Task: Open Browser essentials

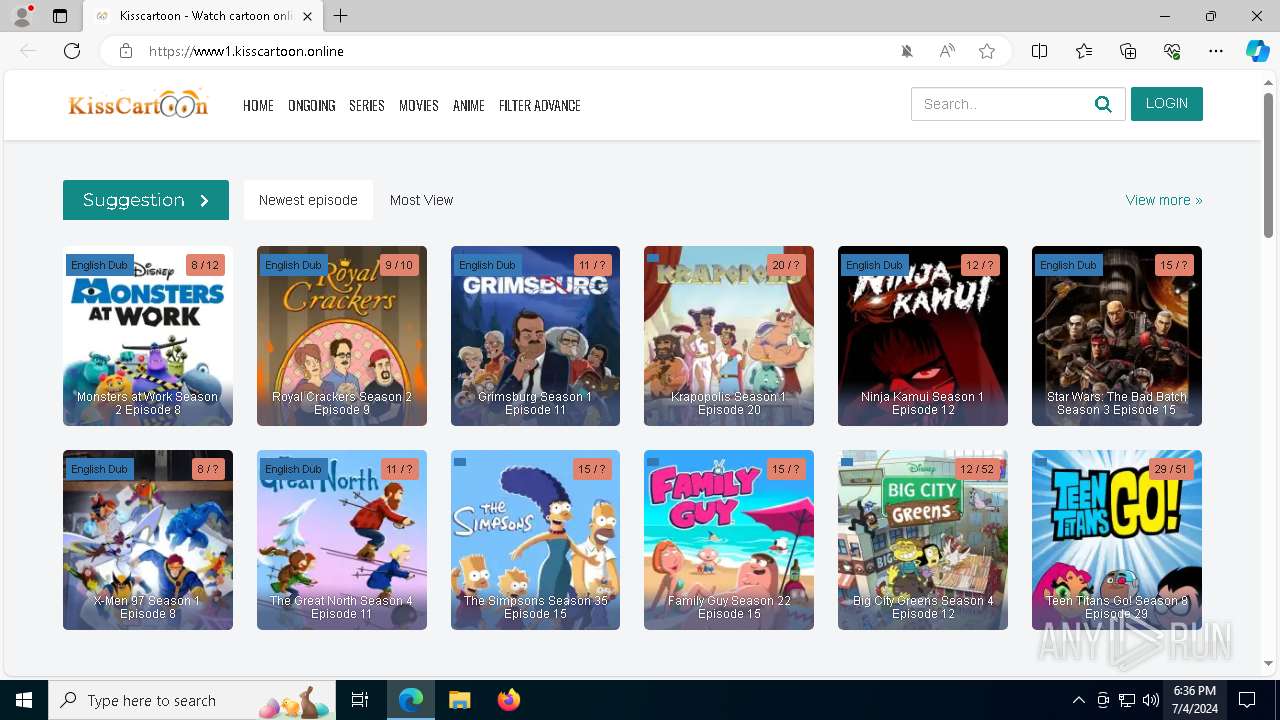Action: (1172, 51)
